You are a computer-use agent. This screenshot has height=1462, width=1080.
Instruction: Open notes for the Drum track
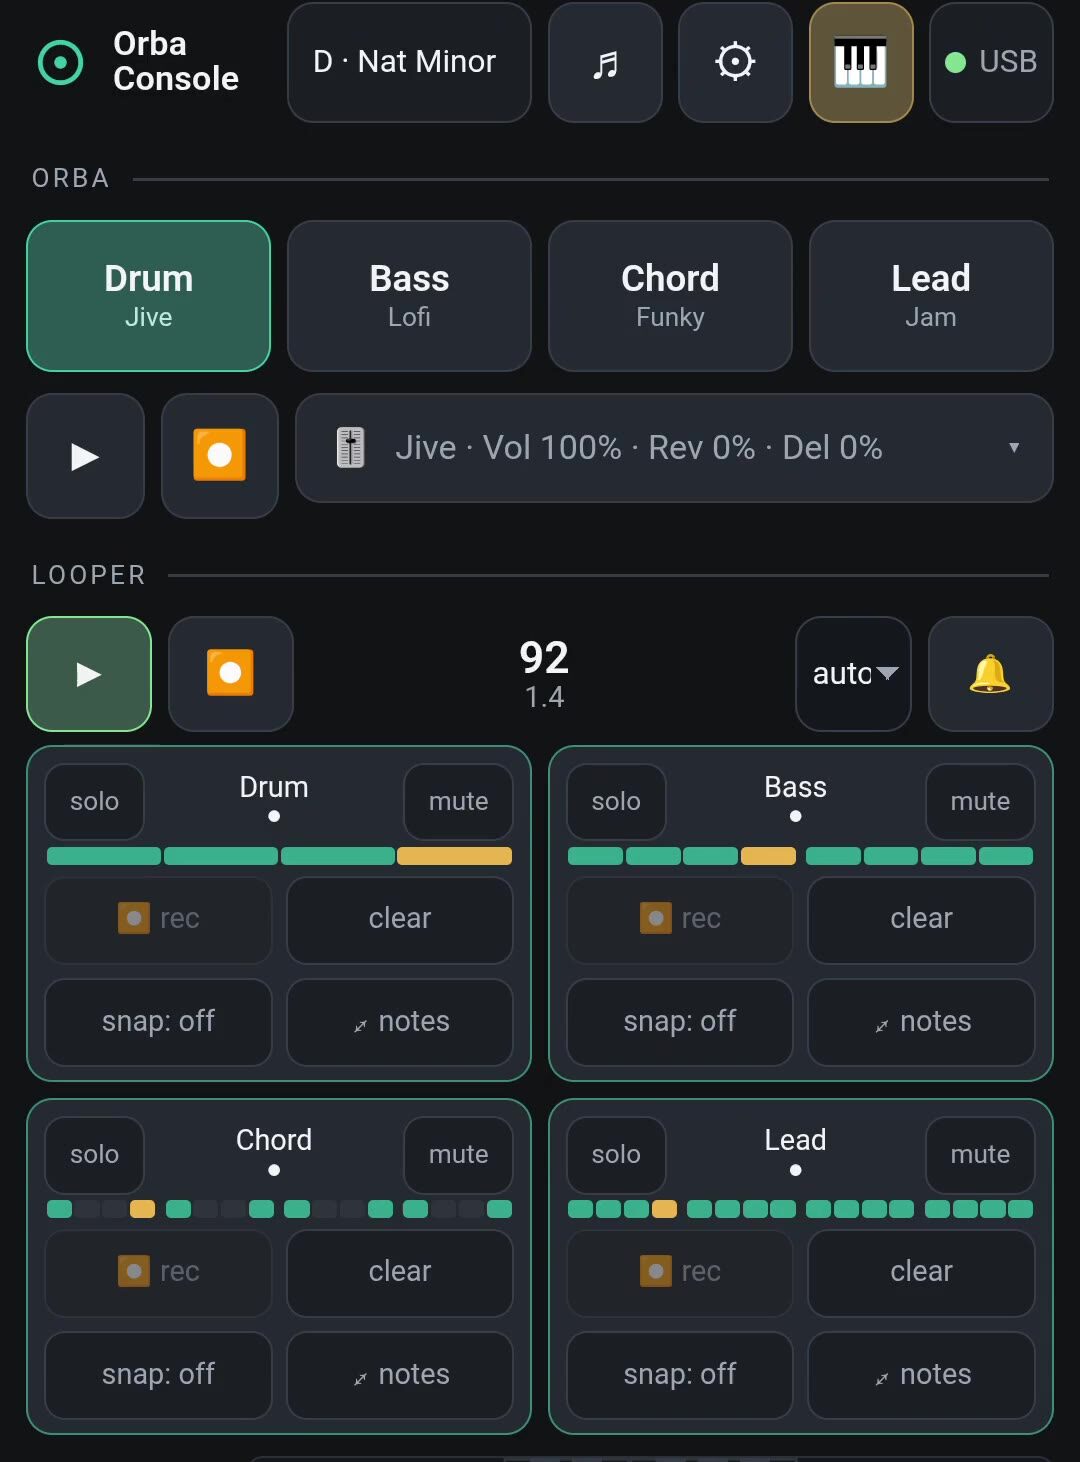400,1022
